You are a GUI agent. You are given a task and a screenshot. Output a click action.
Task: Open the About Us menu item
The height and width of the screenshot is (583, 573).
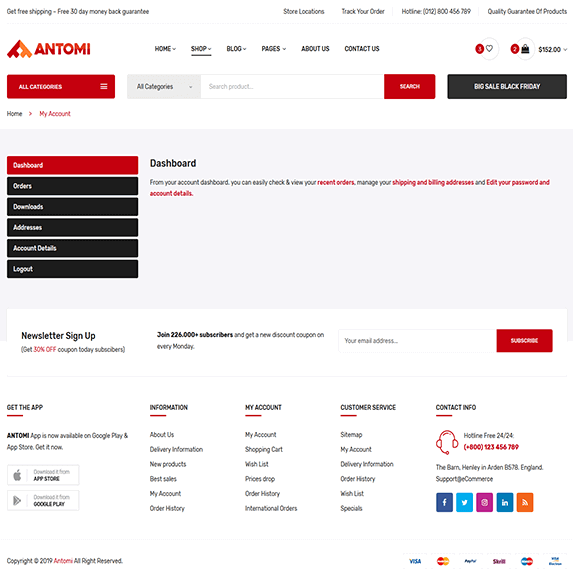tap(315, 49)
